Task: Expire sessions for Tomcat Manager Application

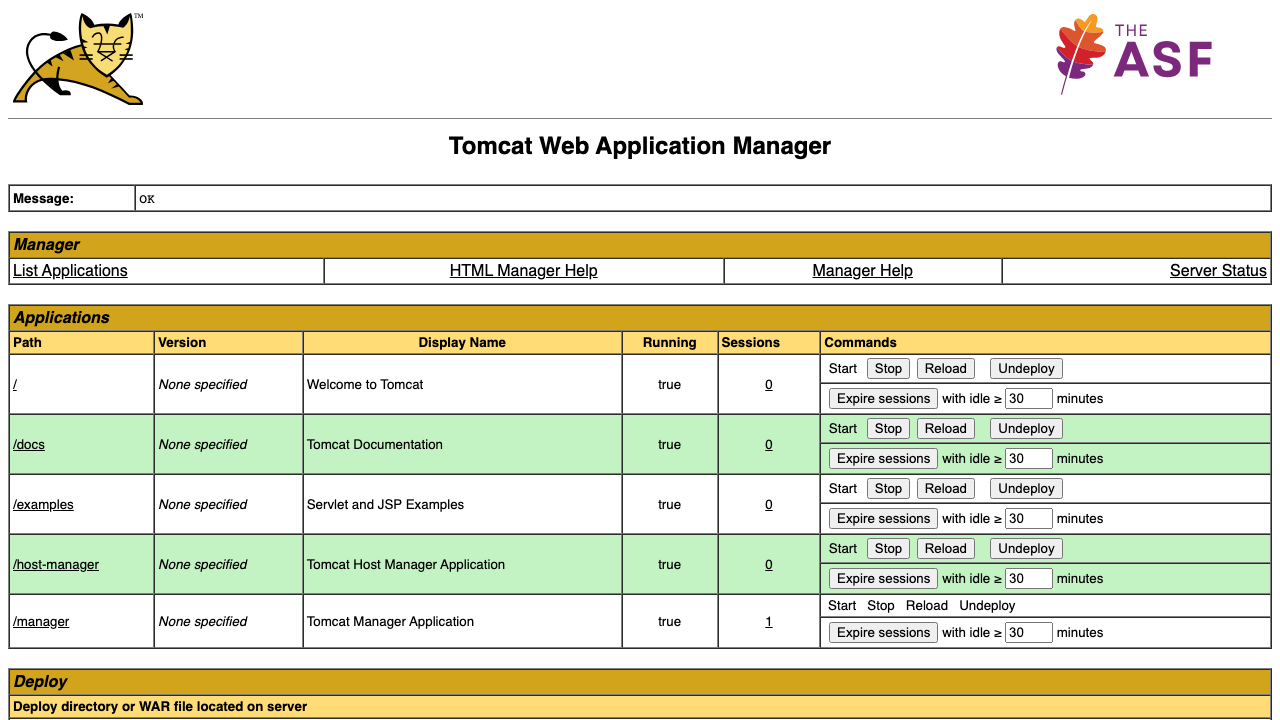Action: [x=883, y=633]
